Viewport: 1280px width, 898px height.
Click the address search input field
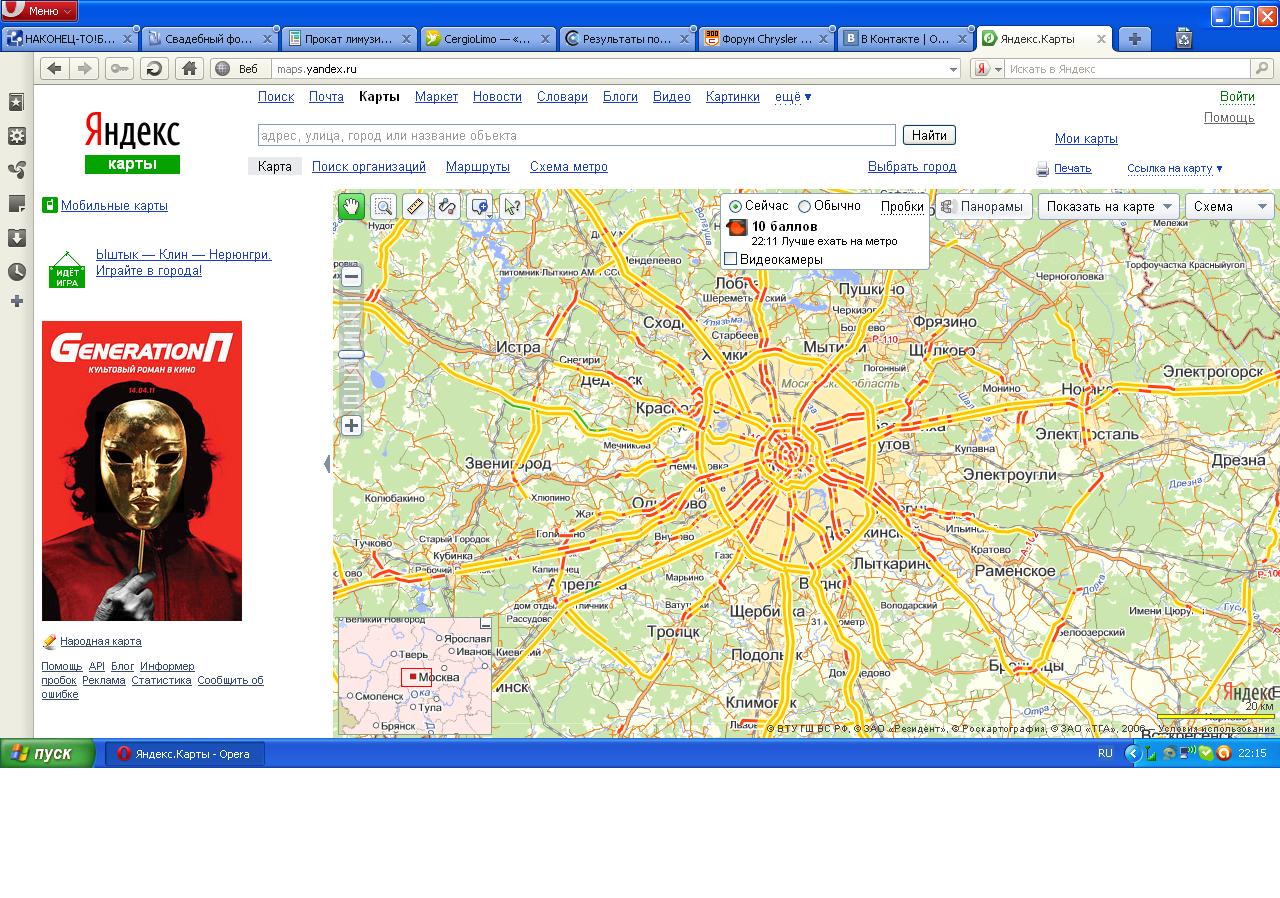tap(576, 135)
